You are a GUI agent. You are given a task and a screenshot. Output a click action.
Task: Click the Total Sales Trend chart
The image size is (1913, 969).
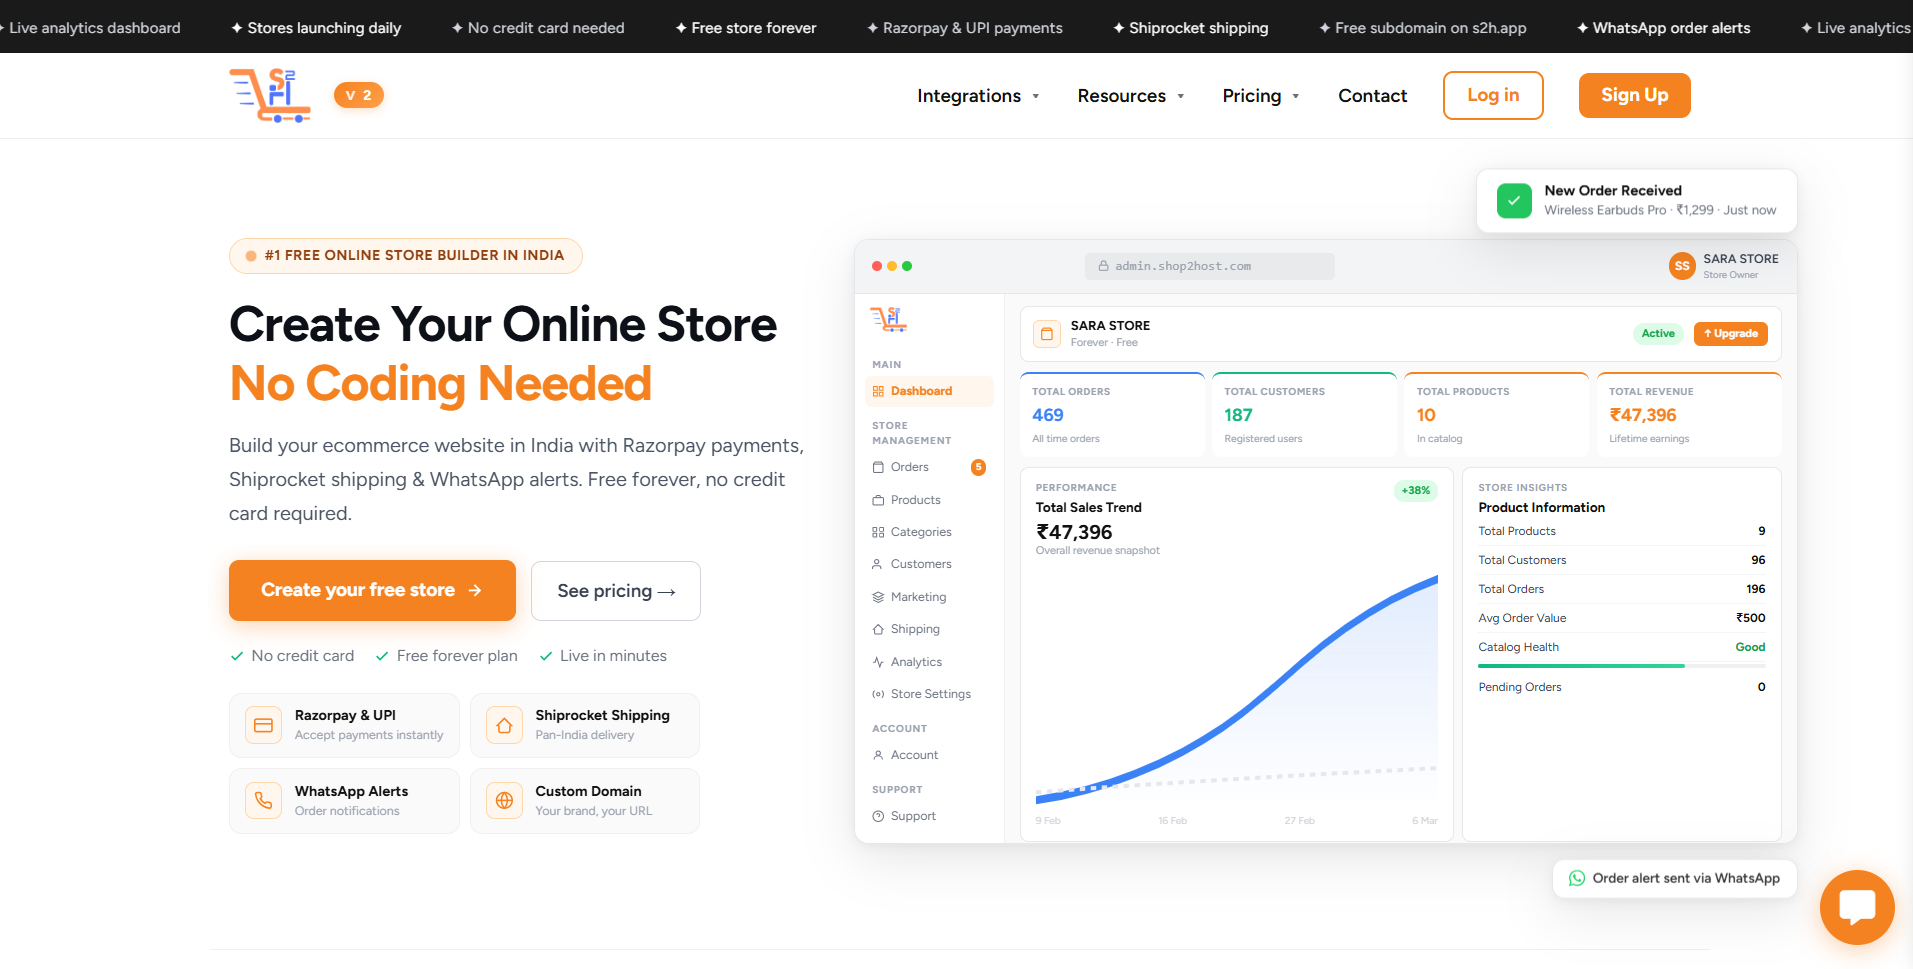(x=1236, y=690)
